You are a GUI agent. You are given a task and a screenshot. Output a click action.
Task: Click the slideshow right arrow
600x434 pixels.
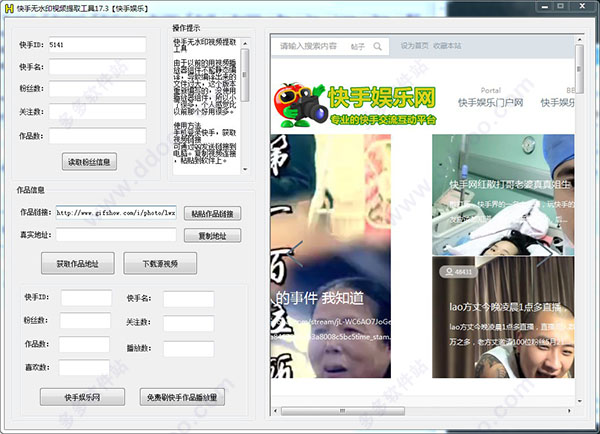click(546, 254)
